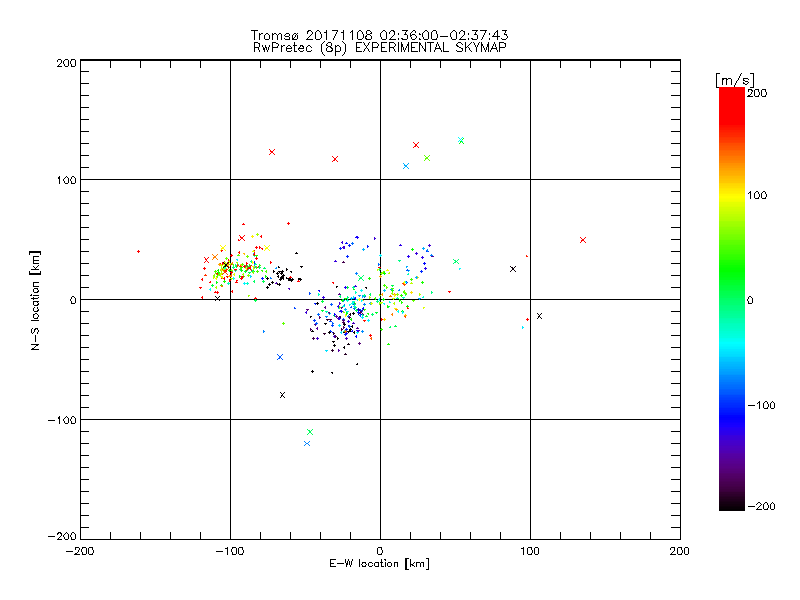800x600 pixels.
Task: Click the y-axis tick label '200'
Action: tap(67, 63)
